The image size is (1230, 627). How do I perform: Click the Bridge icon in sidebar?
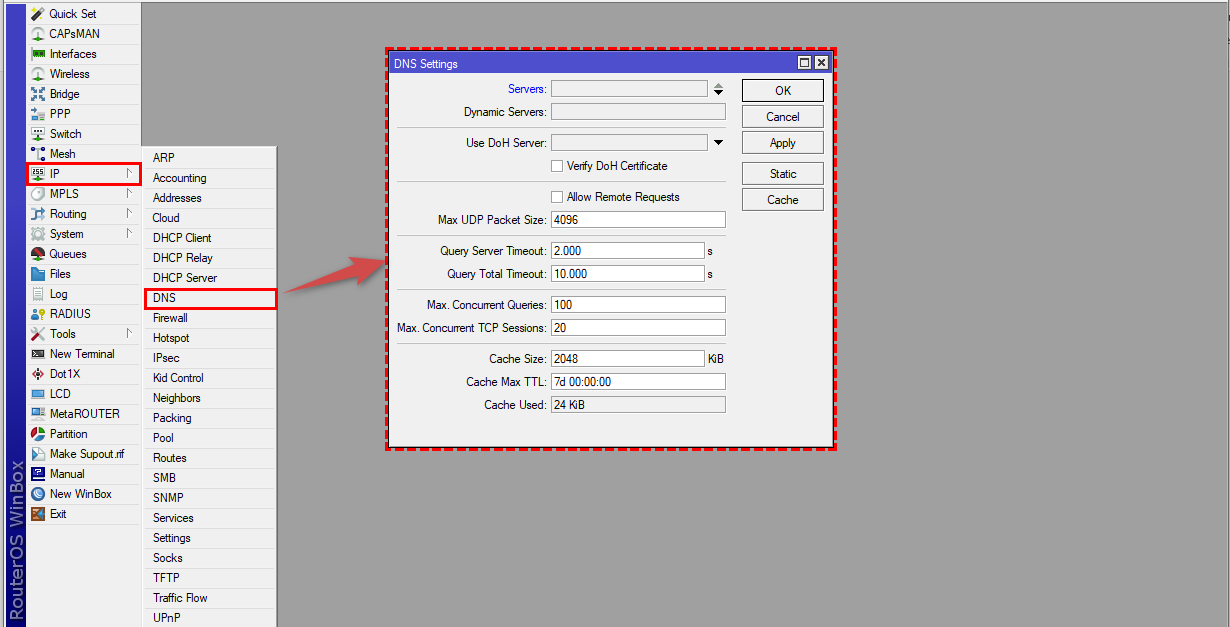click(38, 94)
